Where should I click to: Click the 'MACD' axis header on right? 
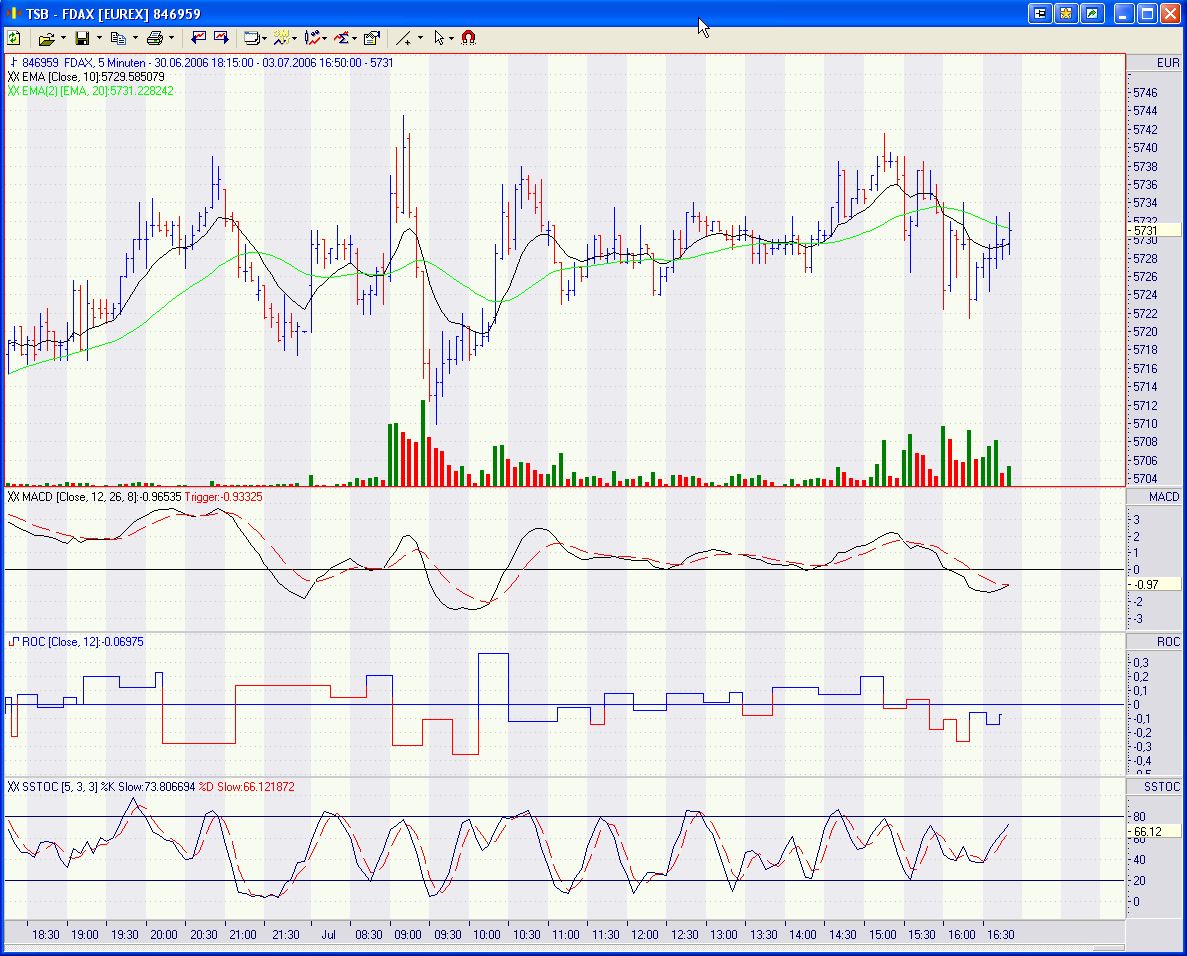click(1164, 497)
